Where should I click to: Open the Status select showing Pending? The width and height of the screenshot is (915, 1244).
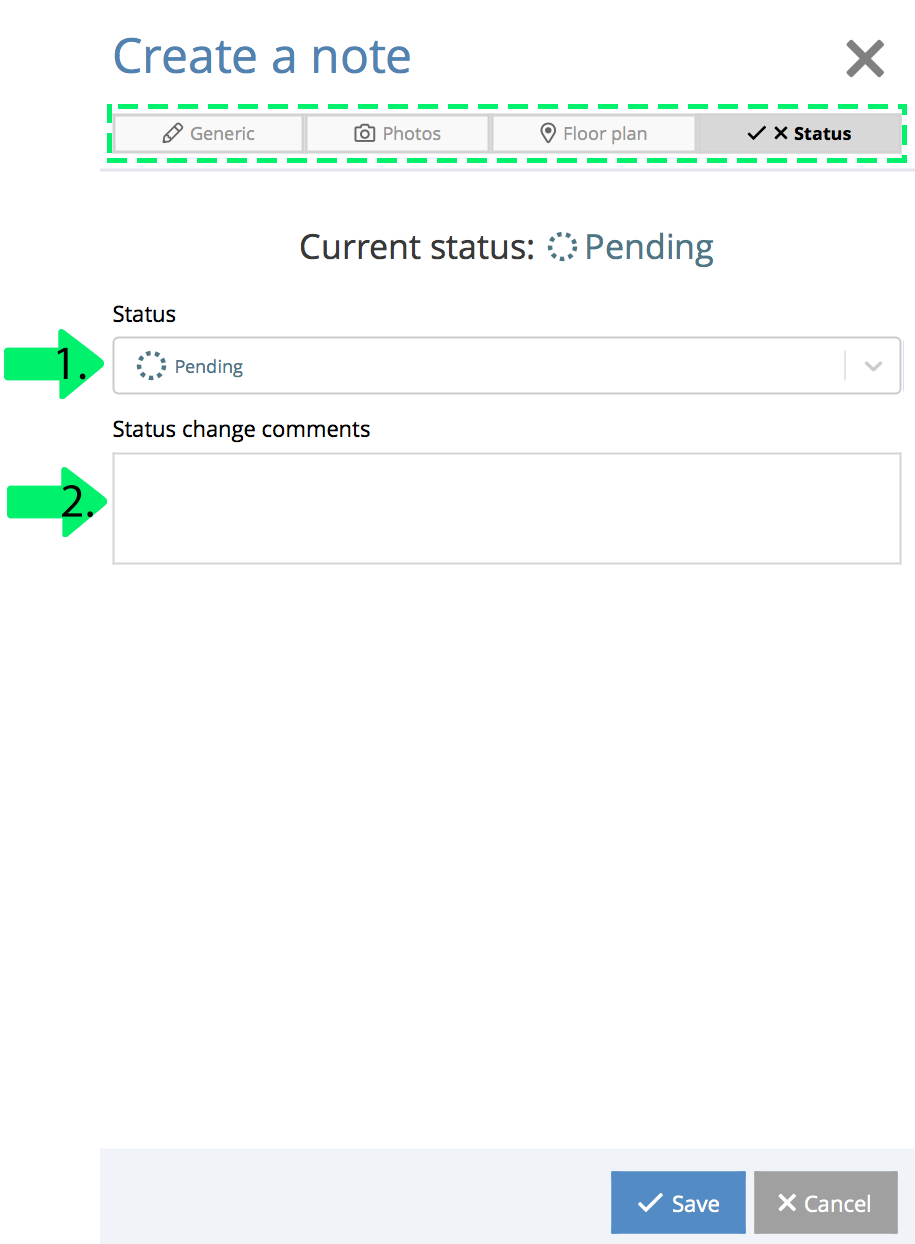(507, 366)
